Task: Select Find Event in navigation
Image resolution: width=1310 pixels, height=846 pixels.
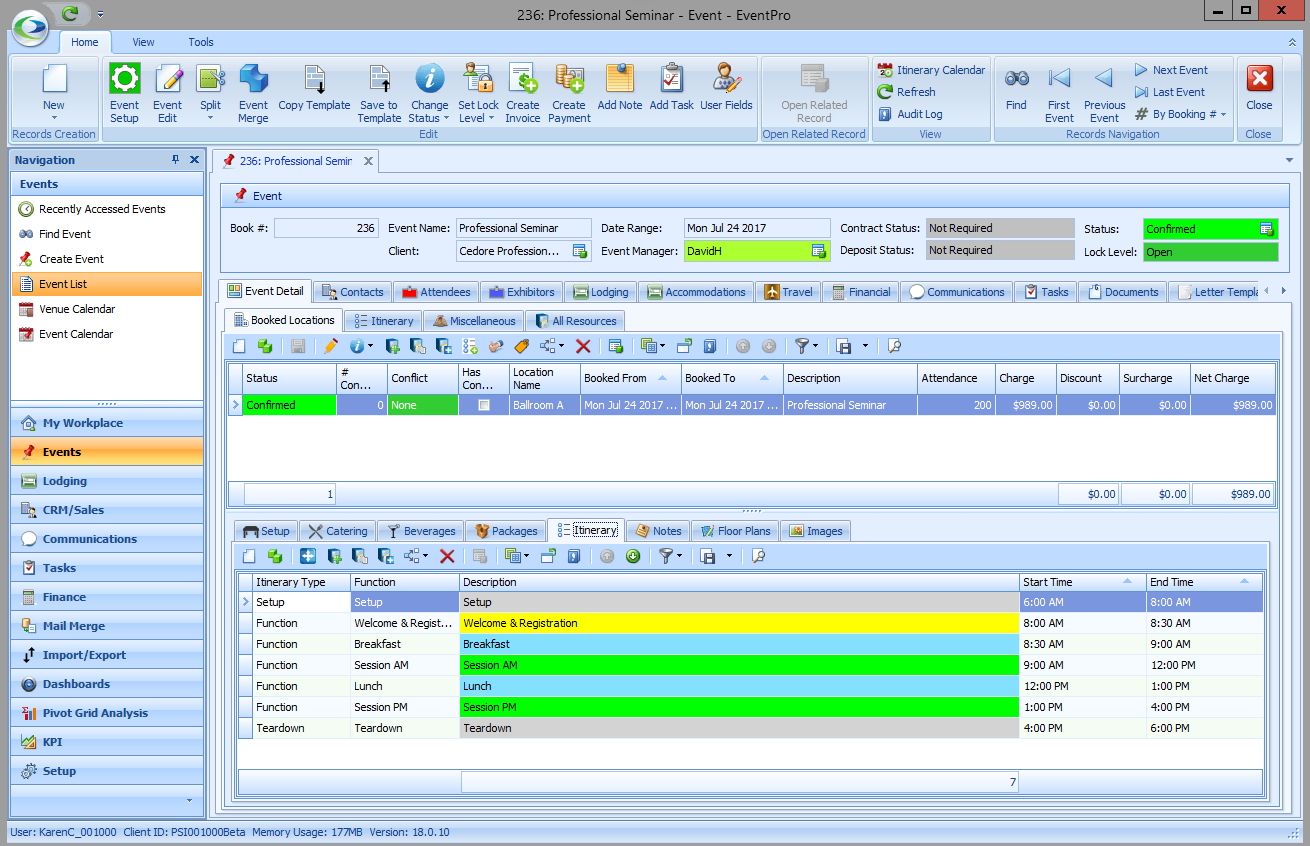Action: [106, 234]
